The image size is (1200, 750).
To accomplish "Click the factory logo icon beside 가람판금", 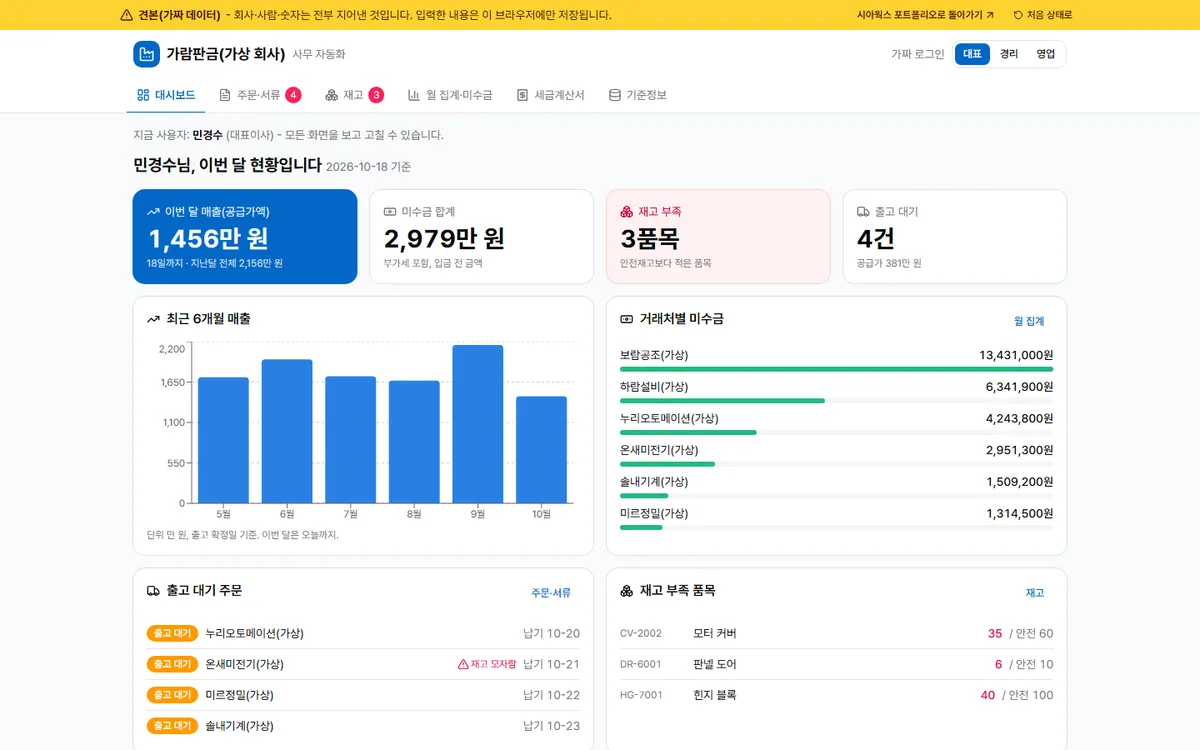I will pos(147,54).
